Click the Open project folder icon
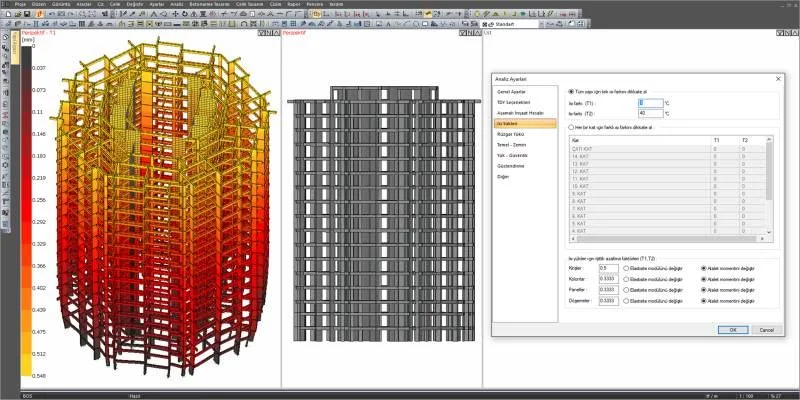Image resolution: width=800 pixels, height=400 pixels. 18,14
